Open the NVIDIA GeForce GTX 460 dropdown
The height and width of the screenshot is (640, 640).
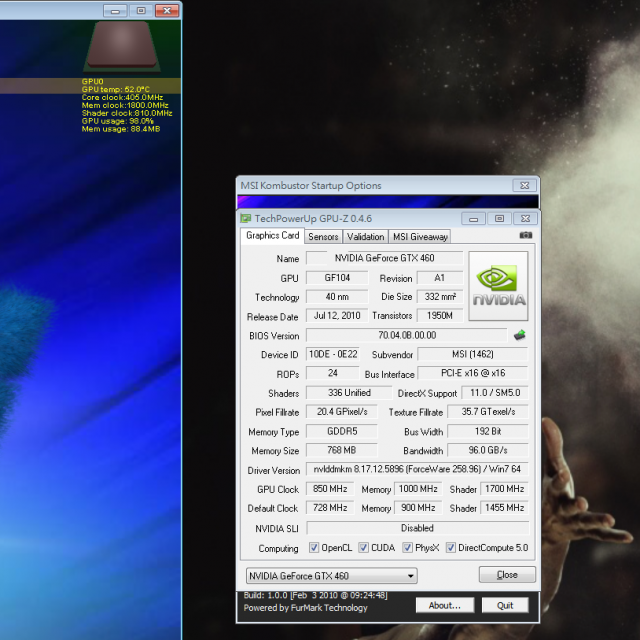click(x=331, y=576)
